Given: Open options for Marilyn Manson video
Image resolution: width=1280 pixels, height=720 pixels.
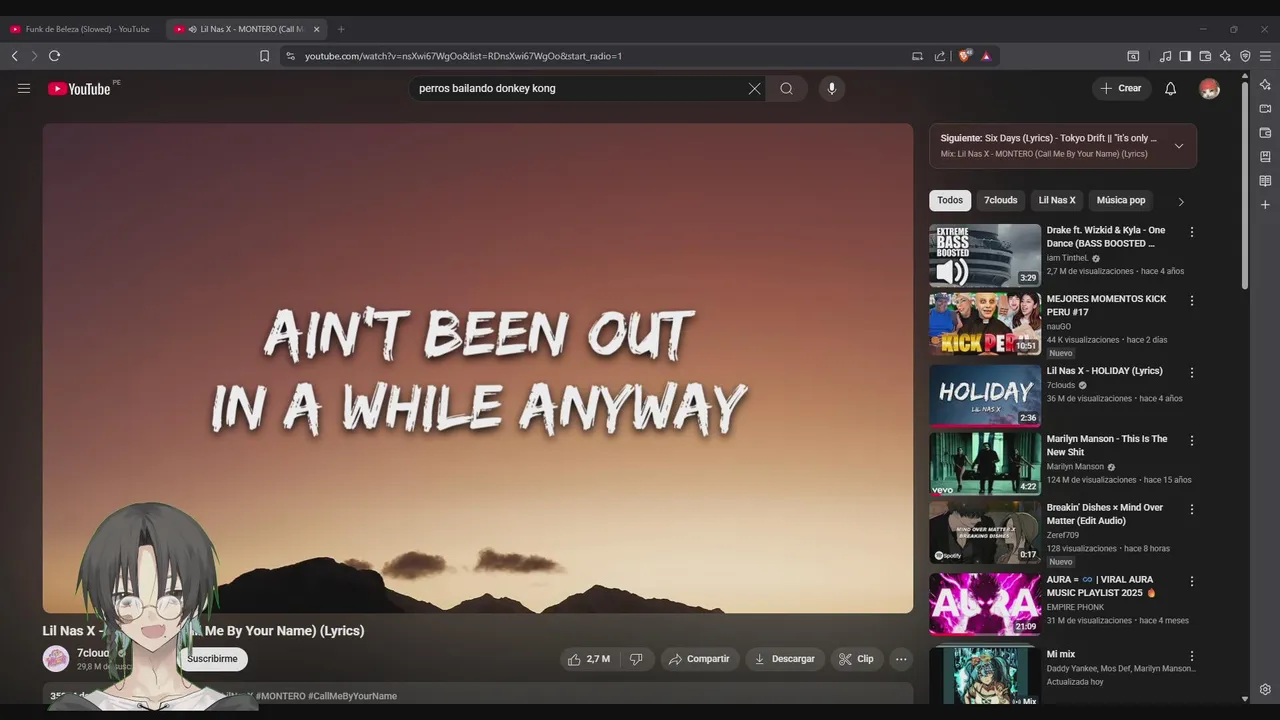Looking at the screenshot, I should click(x=1191, y=441).
